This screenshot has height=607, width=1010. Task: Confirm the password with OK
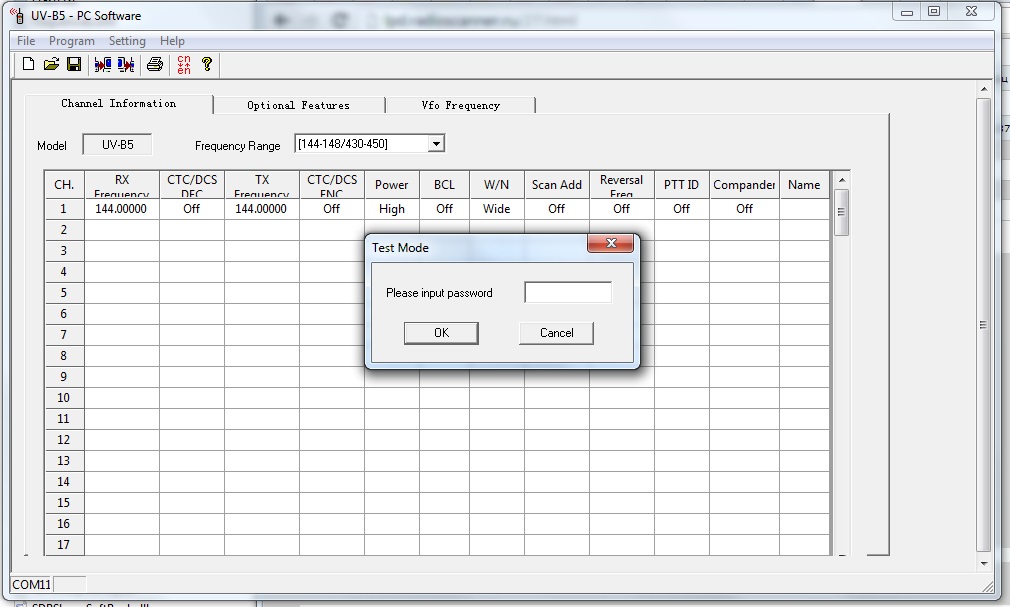441,333
